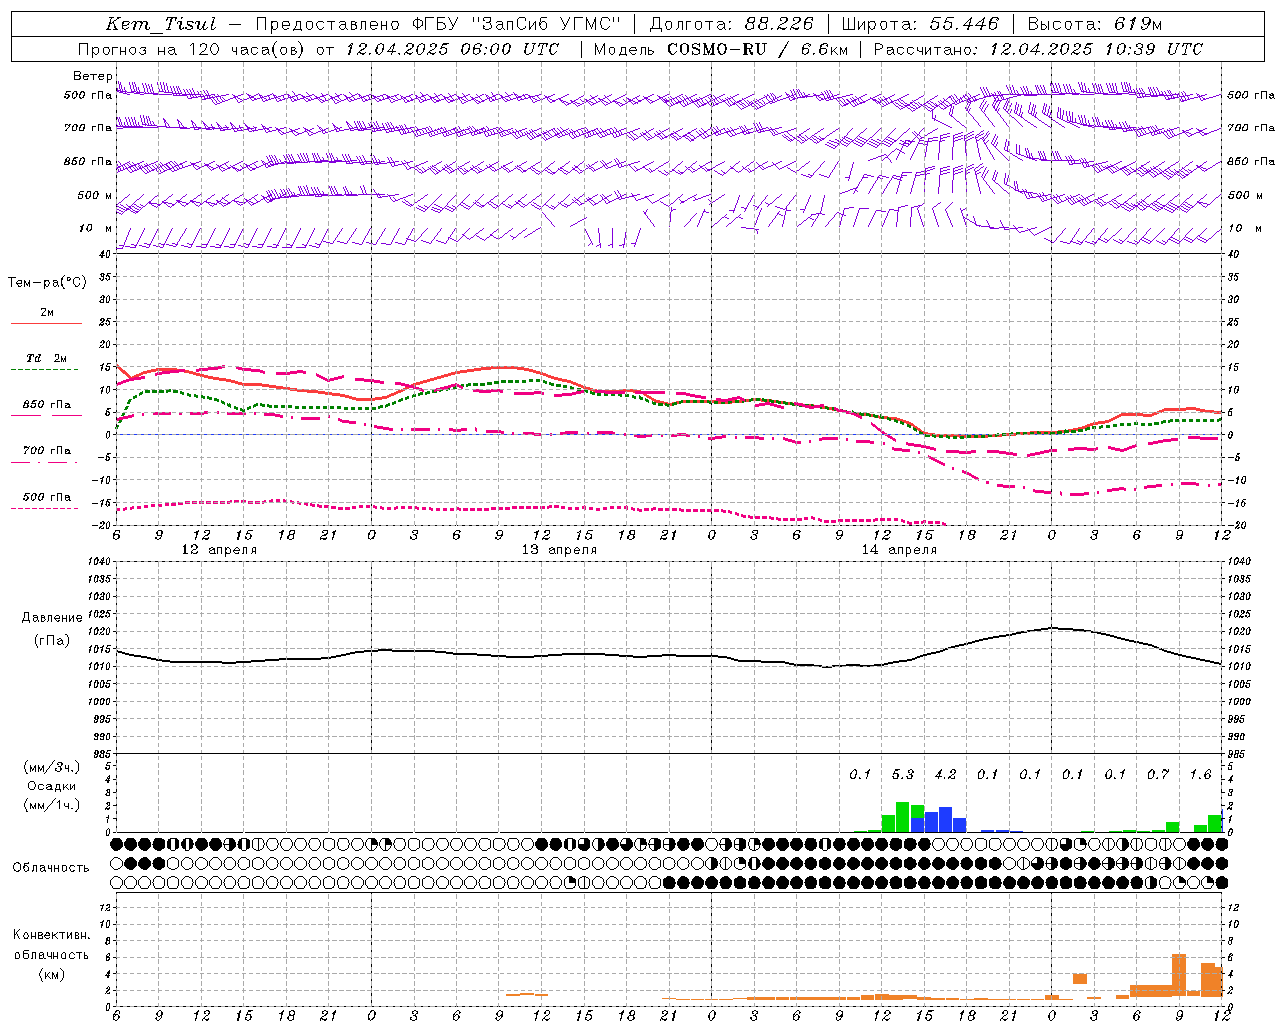1280x1024 pixels.
Task: Select the (мм/3ч.) precipitation unit label
Action: tap(52, 767)
